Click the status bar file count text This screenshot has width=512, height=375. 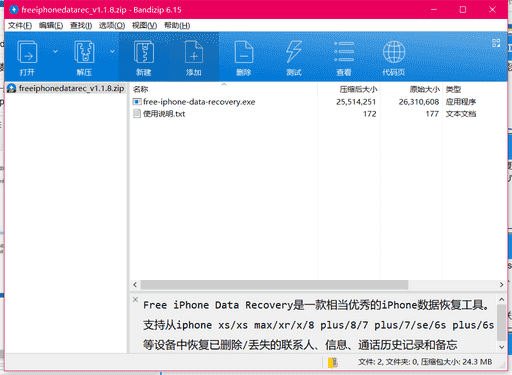[425, 362]
